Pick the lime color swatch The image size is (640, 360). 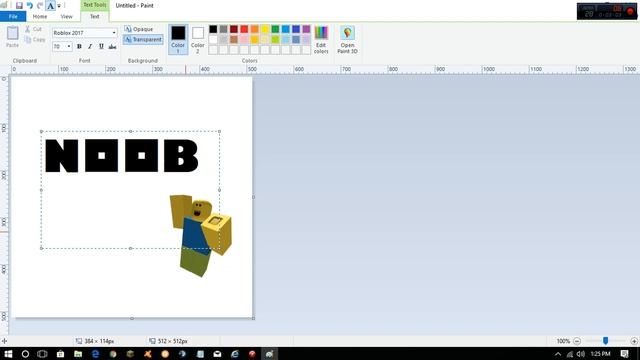click(276, 40)
